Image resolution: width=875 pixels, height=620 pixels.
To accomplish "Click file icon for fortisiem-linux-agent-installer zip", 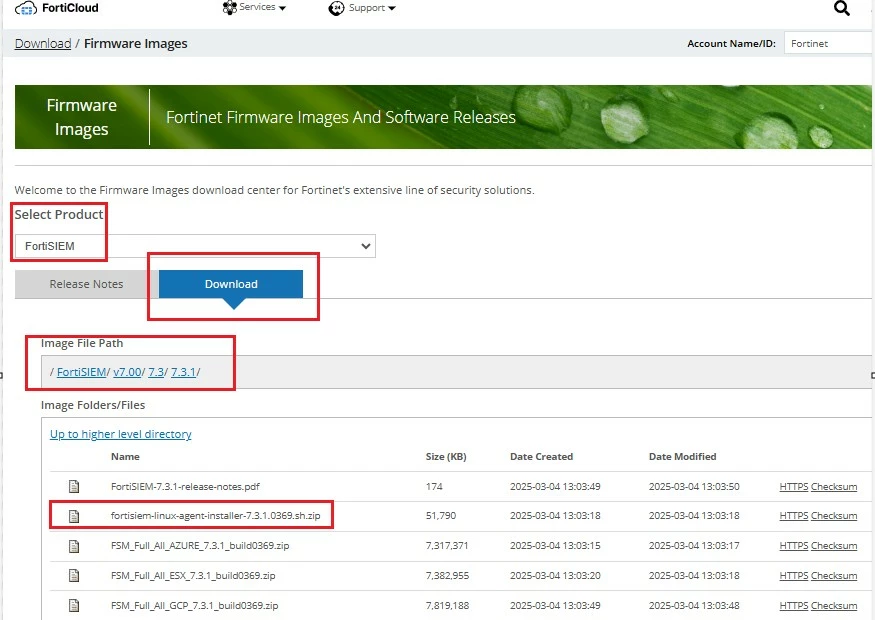I will pyautogui.click(x=74, y=516).
